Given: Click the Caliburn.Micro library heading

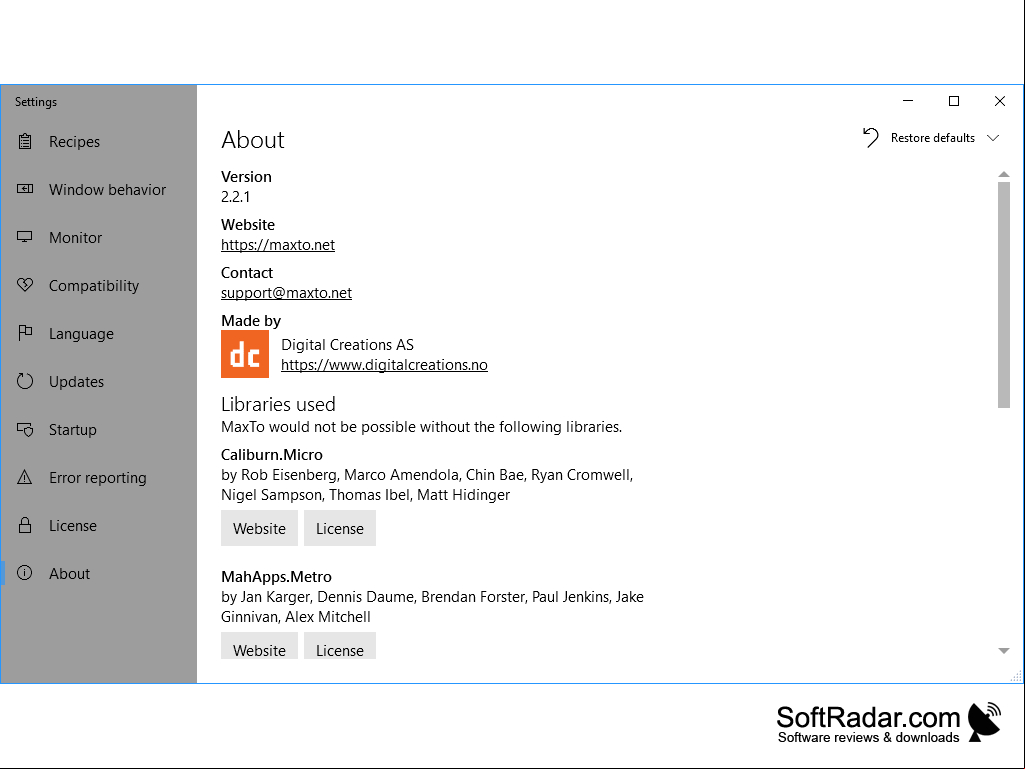Looking at the screenshot, I should click(x=272, y=454).
